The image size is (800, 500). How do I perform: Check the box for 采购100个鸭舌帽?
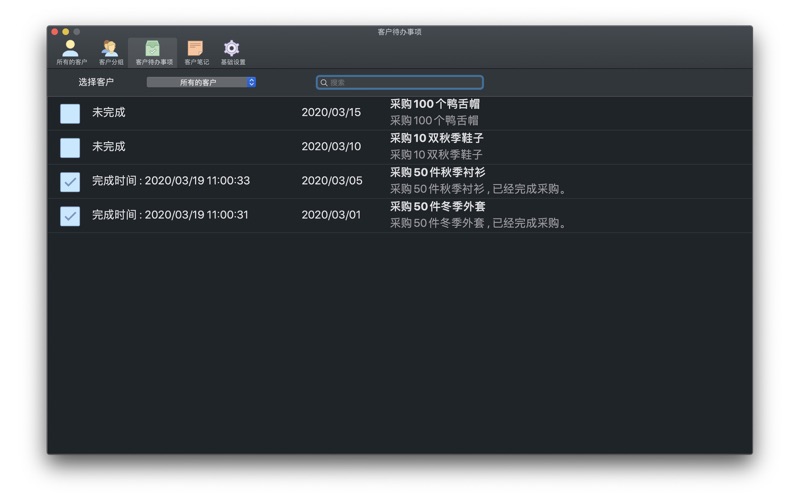tap(70, 113)
